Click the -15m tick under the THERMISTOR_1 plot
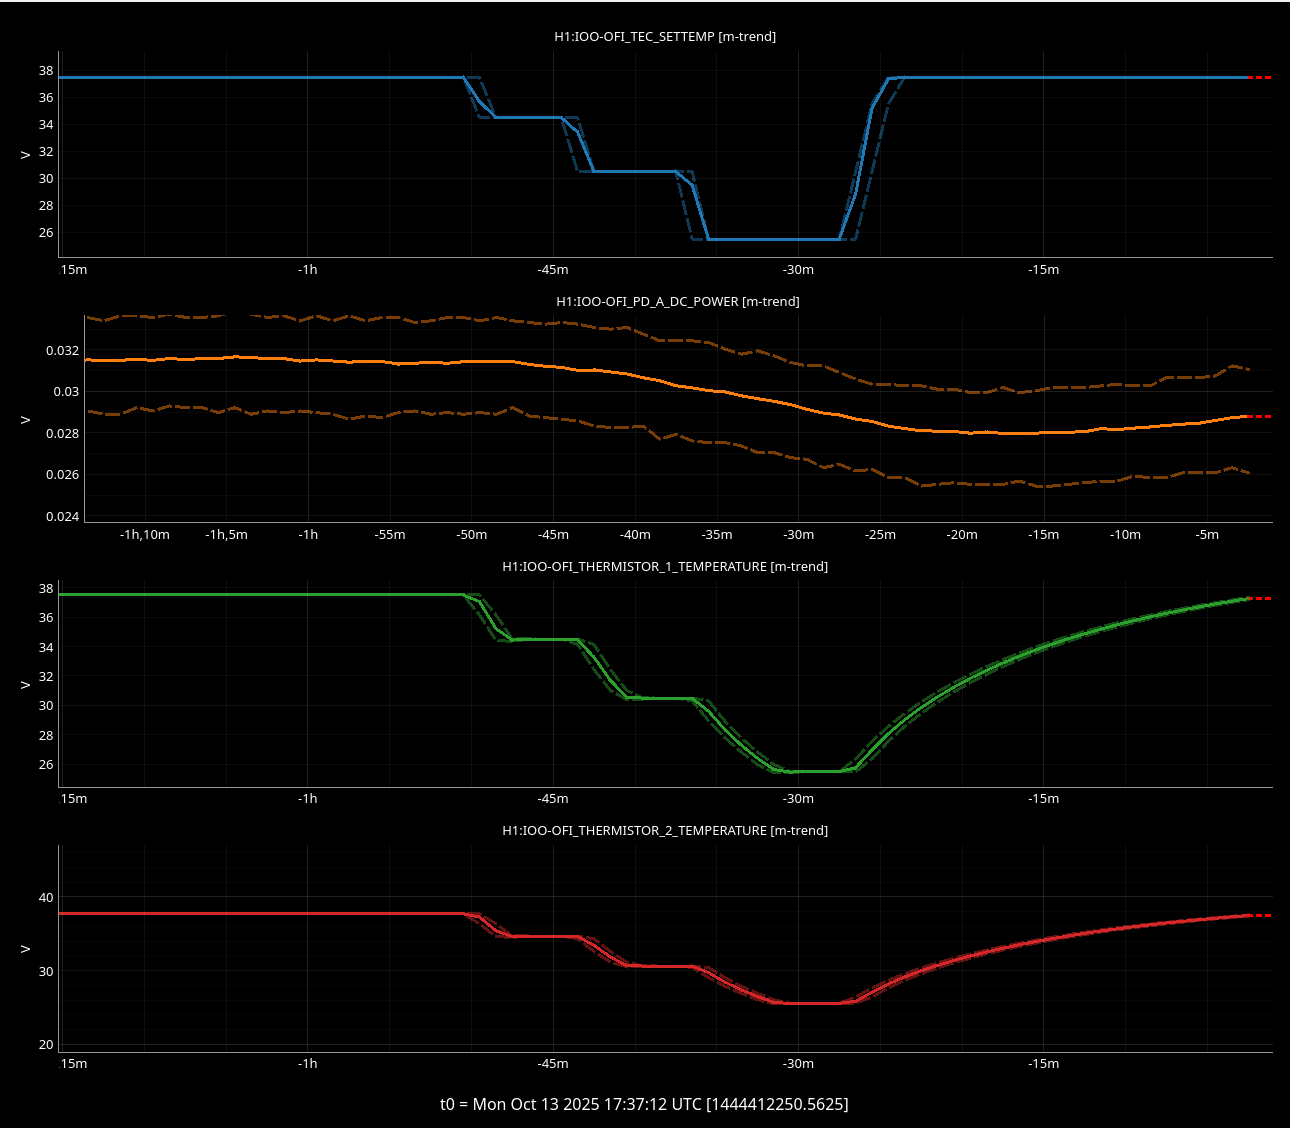The image size is (1290, 1128). point(1043,799)
